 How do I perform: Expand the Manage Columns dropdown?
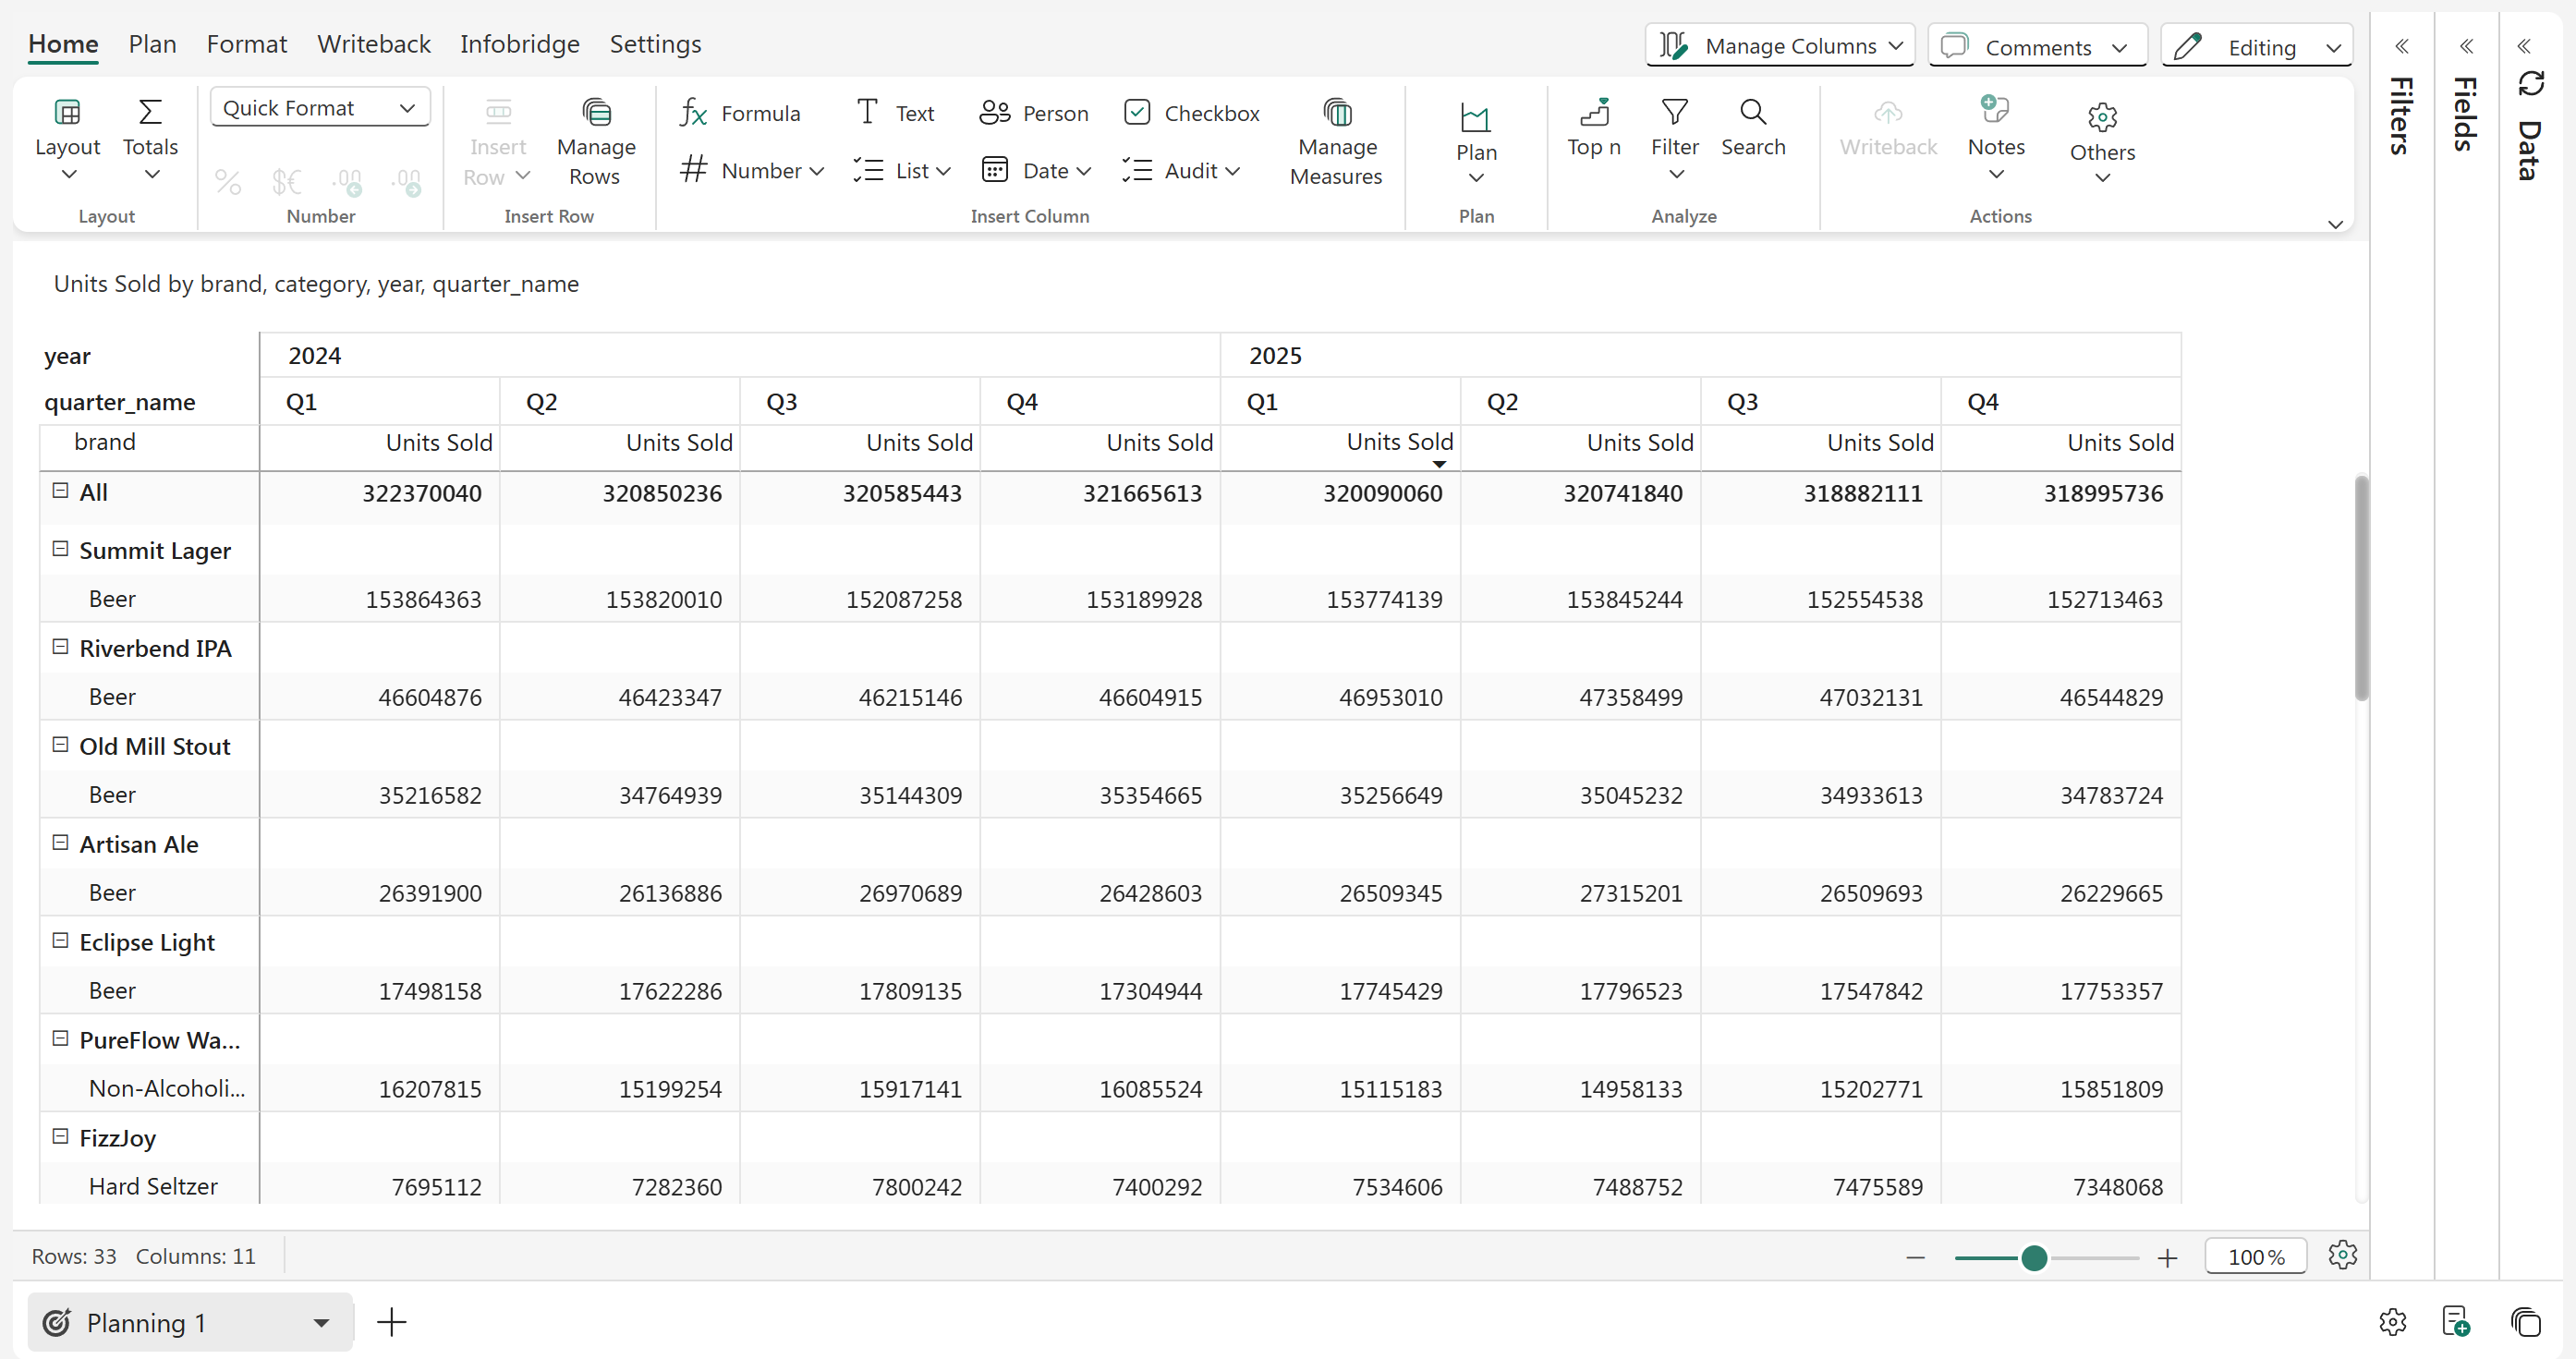click(1780, 46)
